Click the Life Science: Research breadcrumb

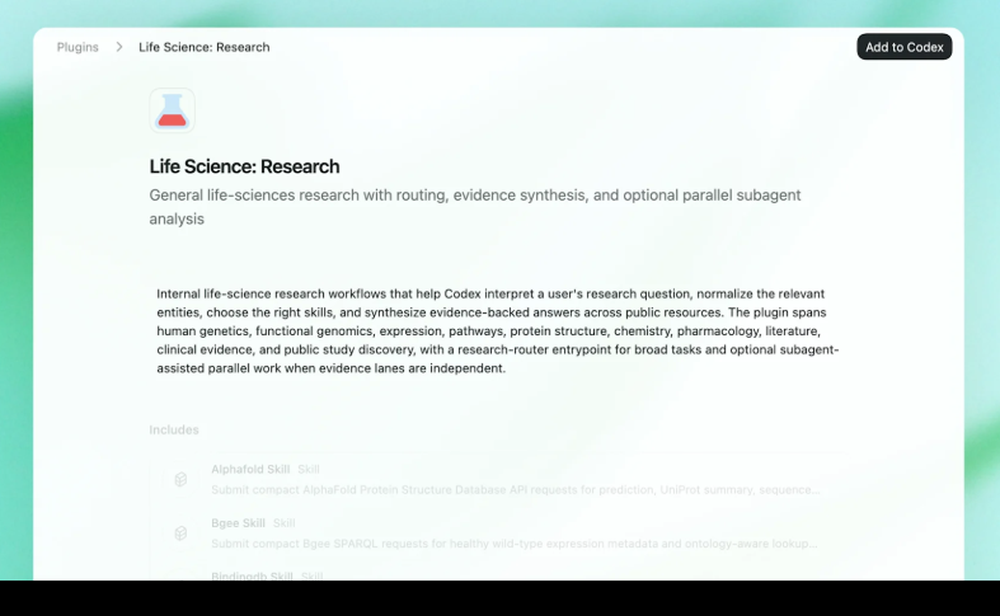click(204, 47)
